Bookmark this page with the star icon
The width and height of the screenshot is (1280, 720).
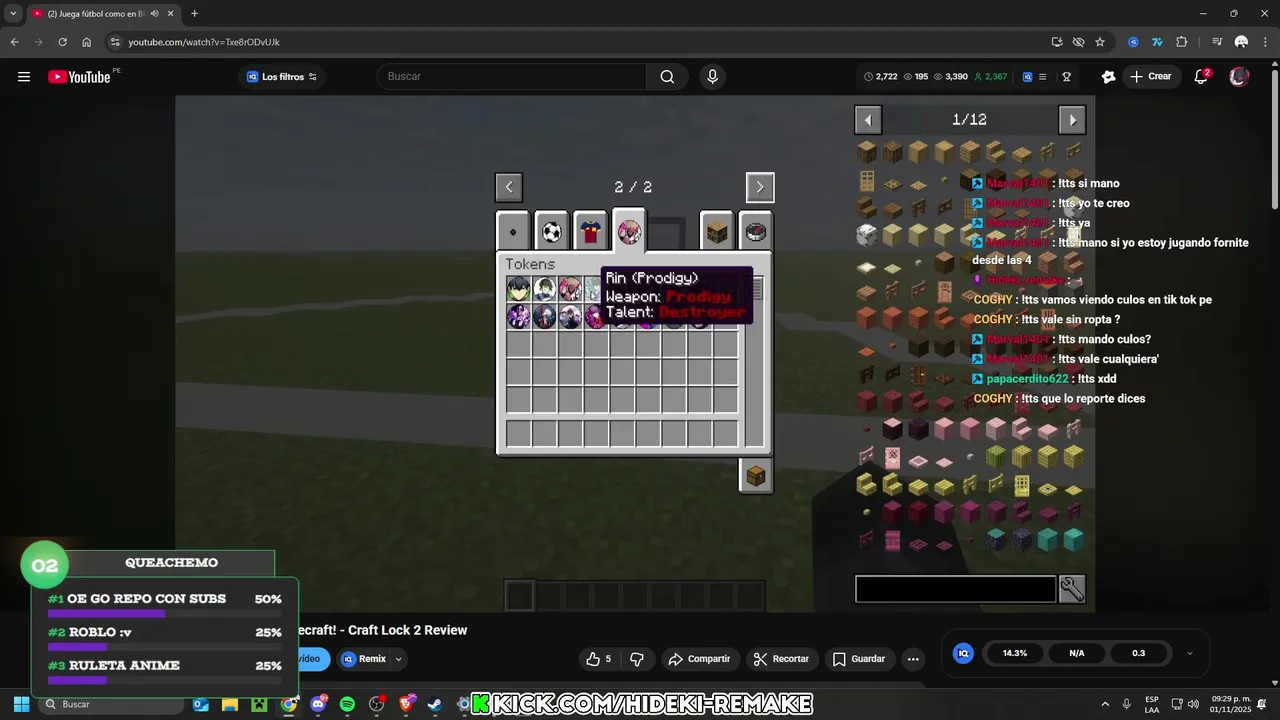click(x=1100, y=42)
